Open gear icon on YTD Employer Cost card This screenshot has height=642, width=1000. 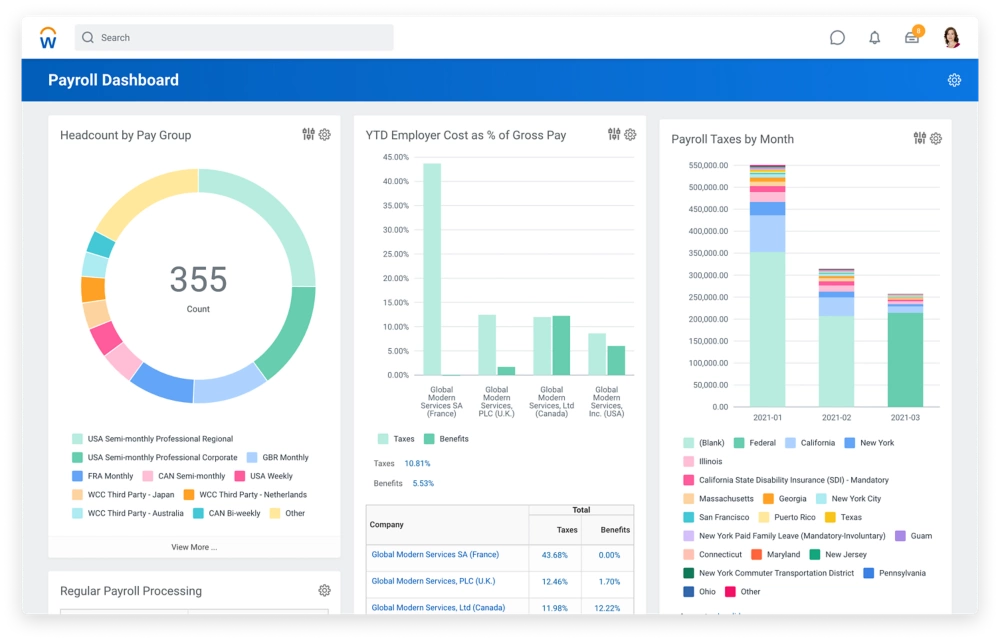[630, 135]
